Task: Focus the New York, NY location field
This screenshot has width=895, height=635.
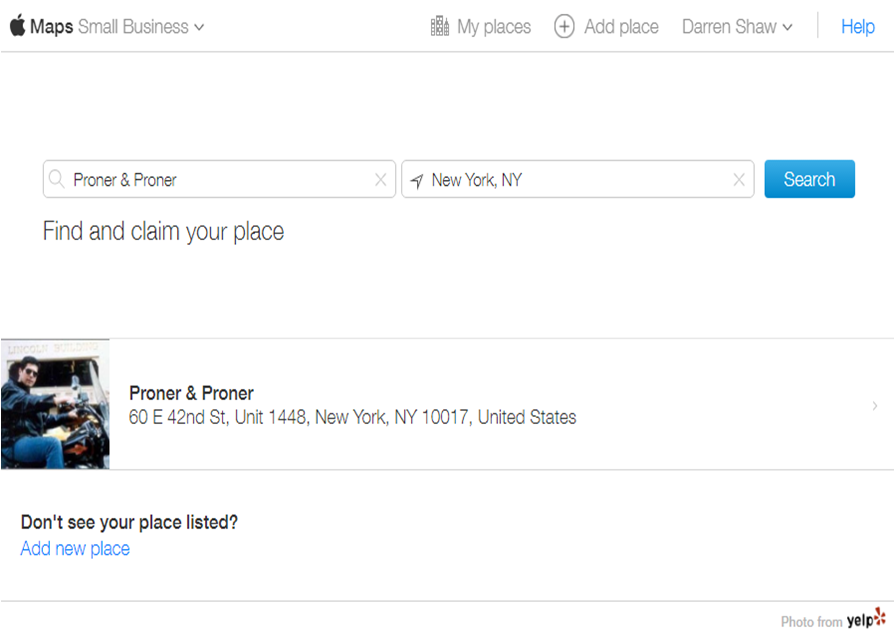Action: pyautogui.click(x=575, y=180)
